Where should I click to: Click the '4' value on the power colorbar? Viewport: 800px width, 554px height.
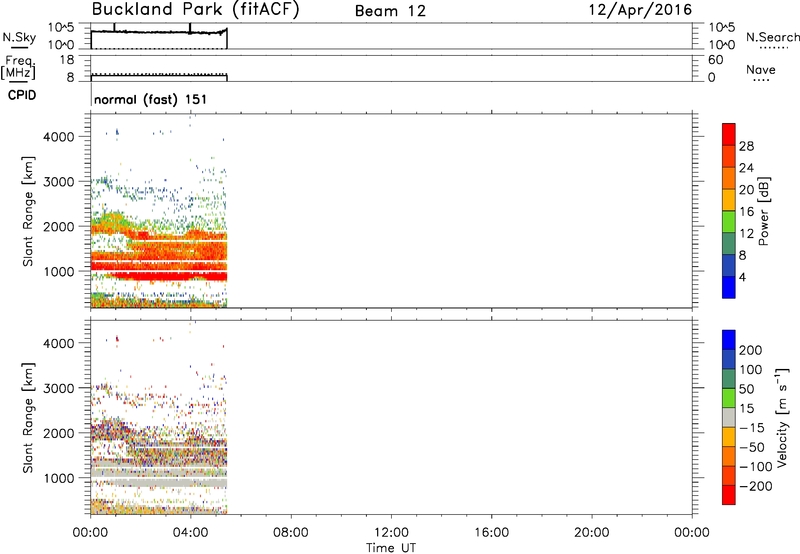[x=742, y=278]
